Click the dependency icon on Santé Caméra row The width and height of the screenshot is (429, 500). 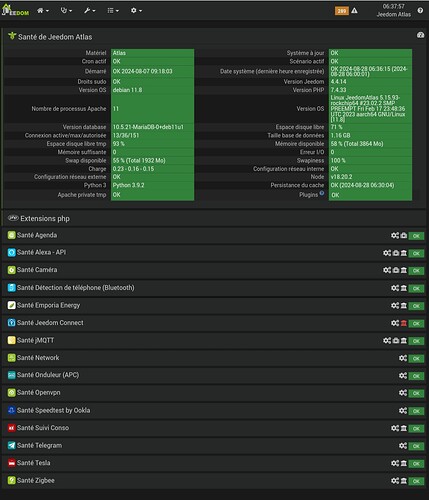[x=396, y=270]
